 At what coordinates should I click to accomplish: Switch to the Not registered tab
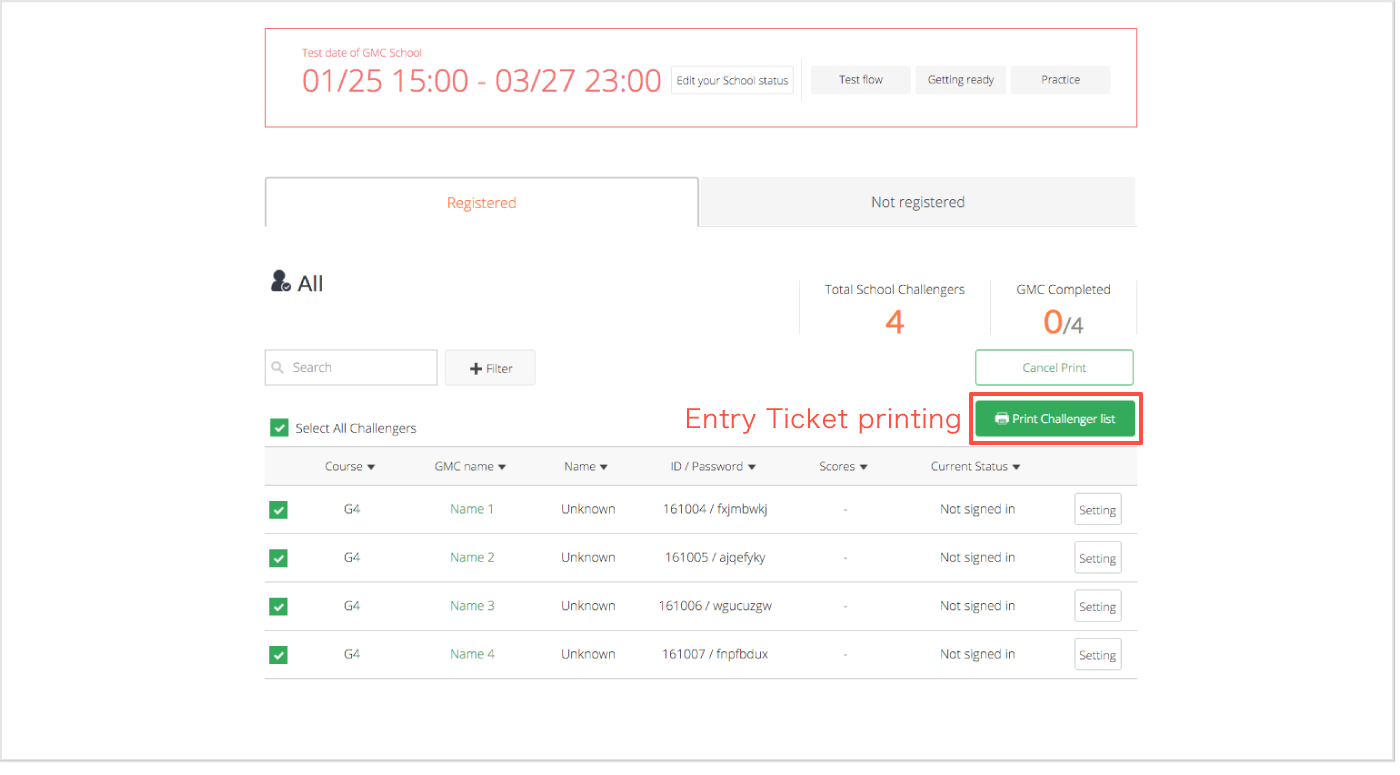pos(917,202)
